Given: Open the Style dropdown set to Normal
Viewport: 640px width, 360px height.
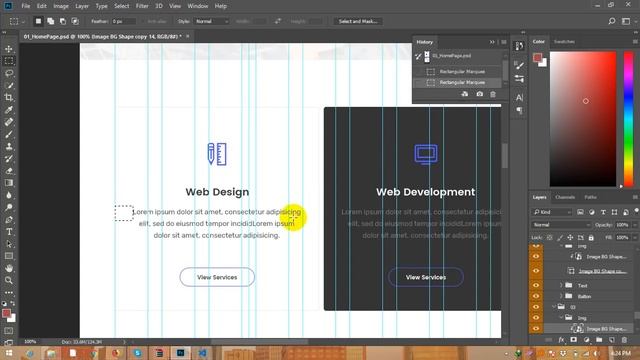Looking at the screenshot, I should (x=211, y=21).
